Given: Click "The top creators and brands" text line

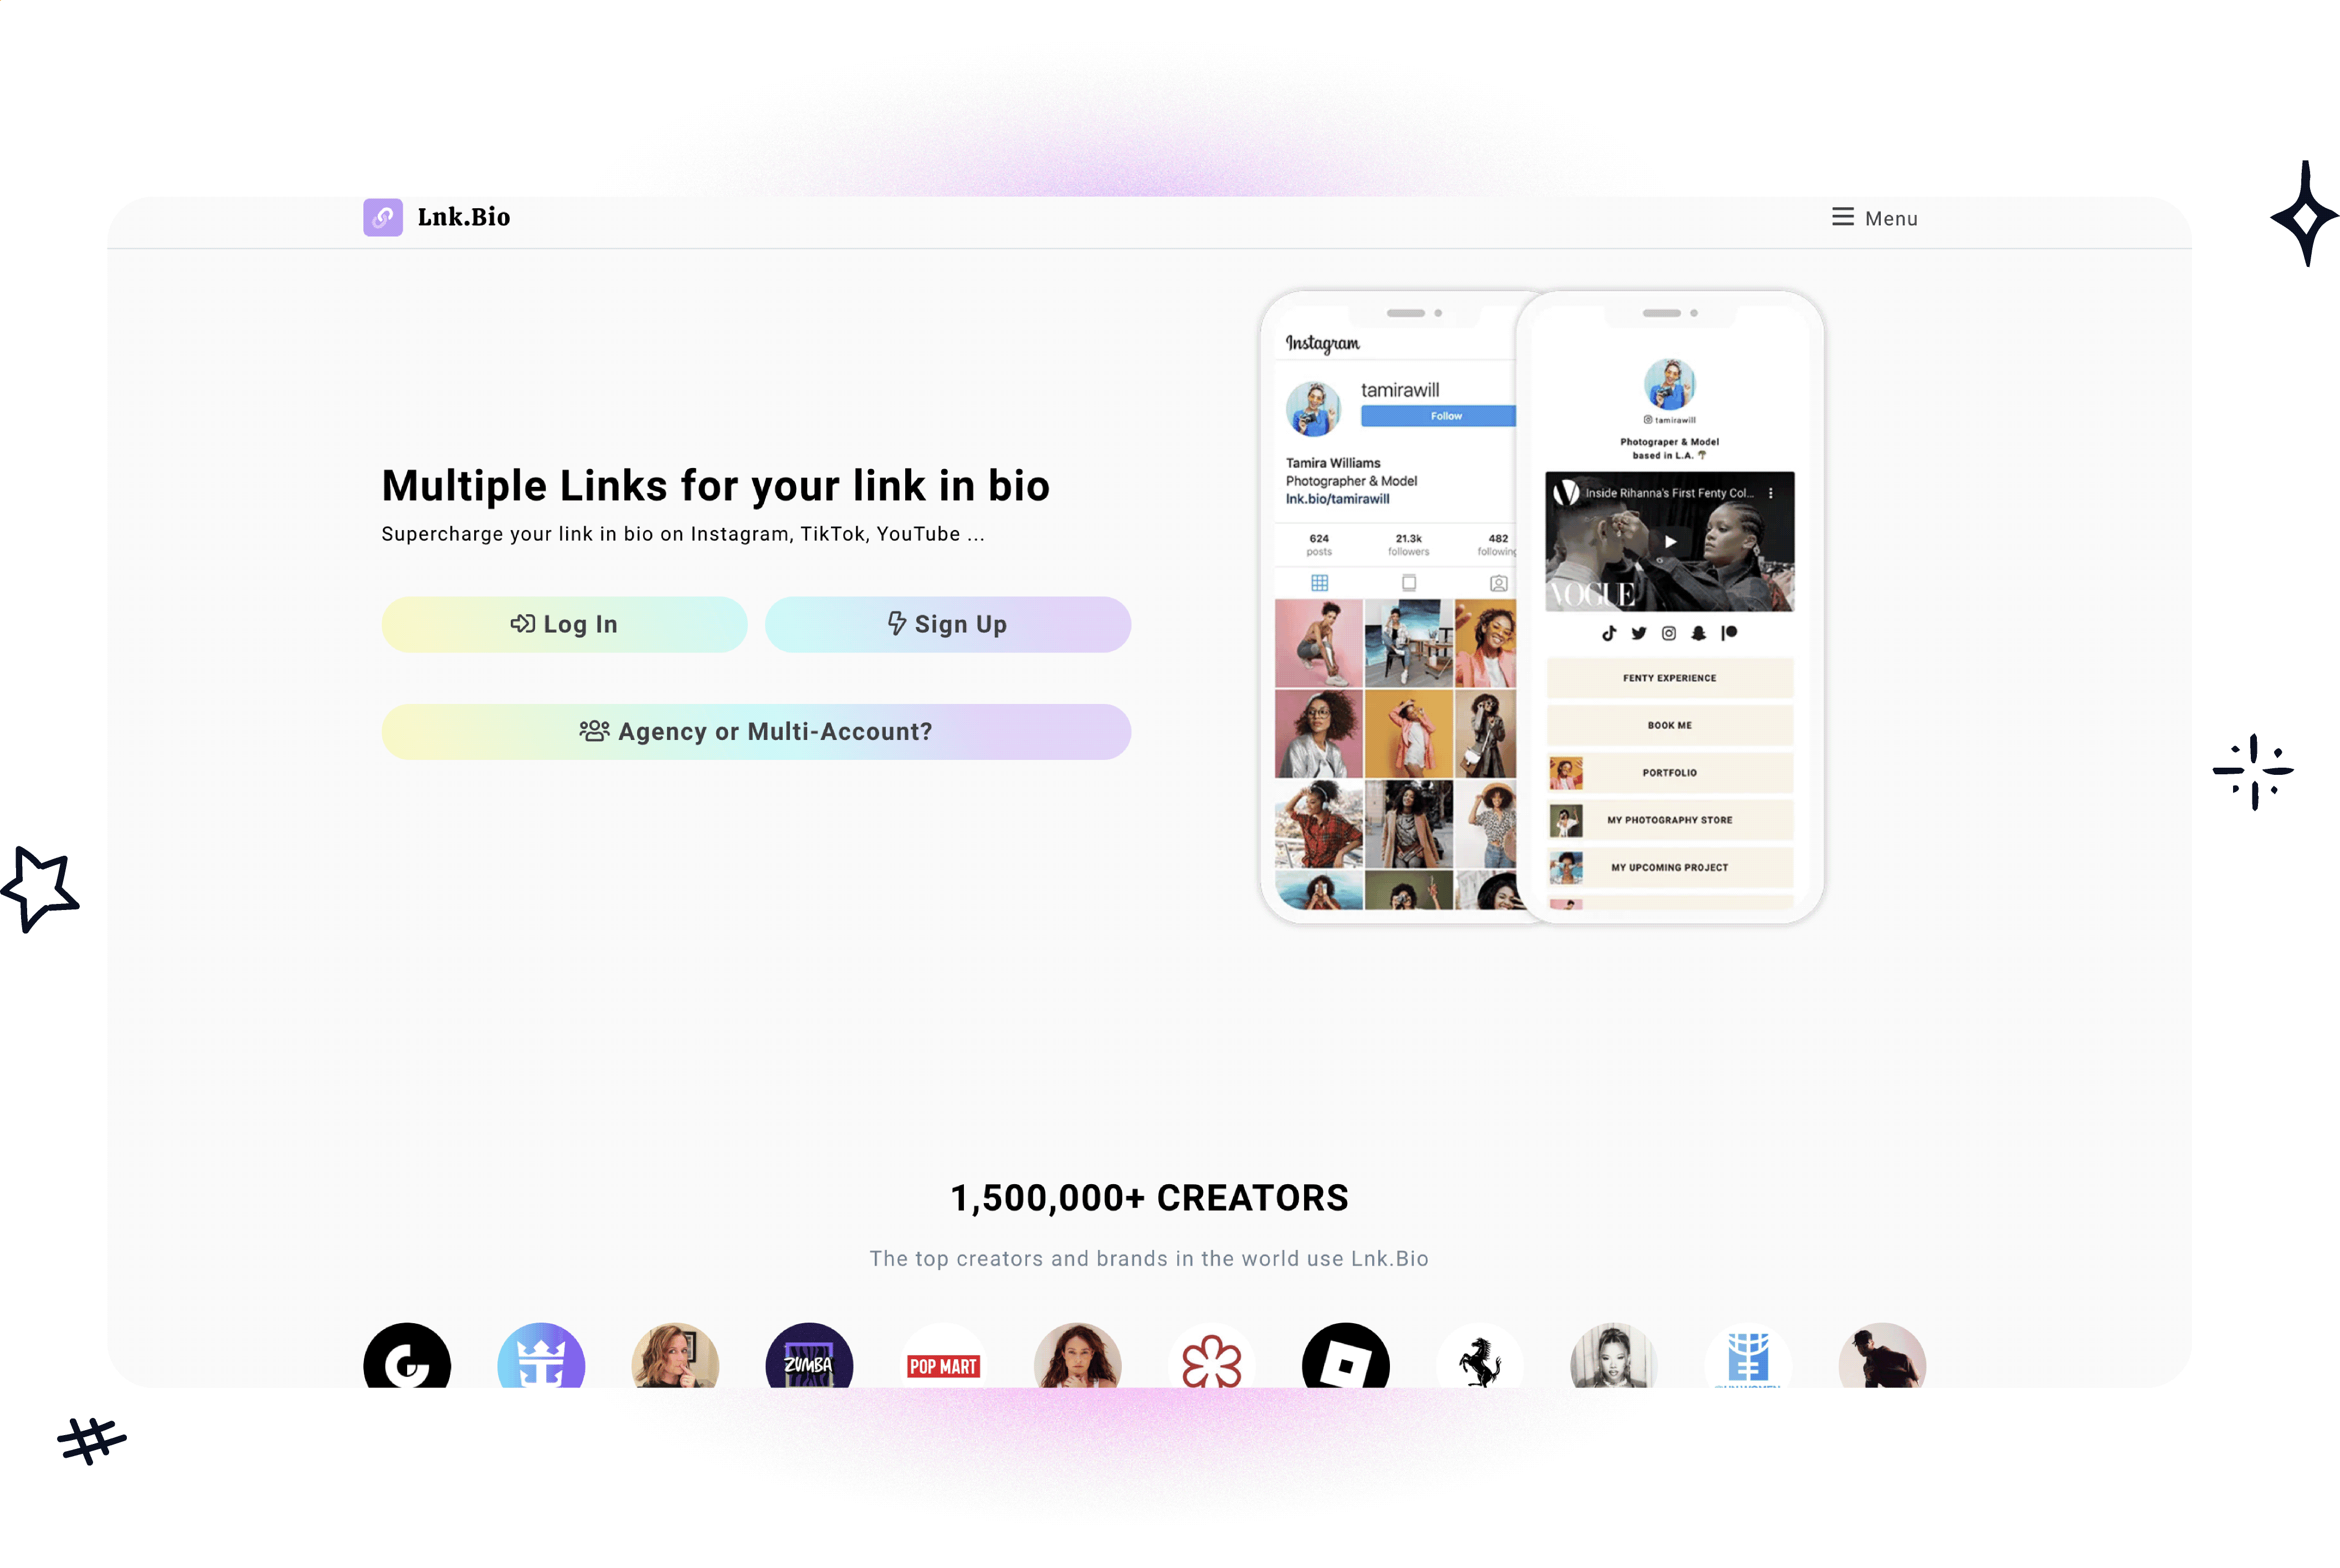Looking at the screenshot, I should pyautogui.click(x=1149, y=1258).
